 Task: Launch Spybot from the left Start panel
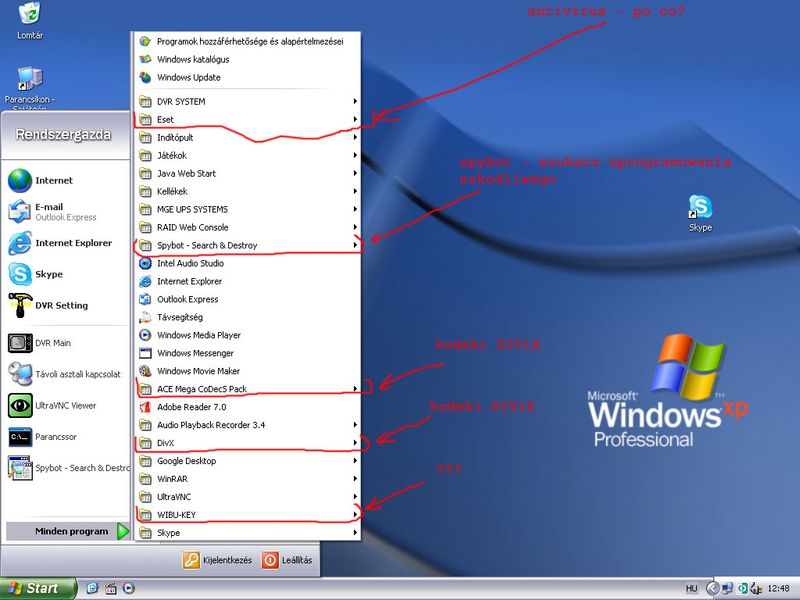68,468
